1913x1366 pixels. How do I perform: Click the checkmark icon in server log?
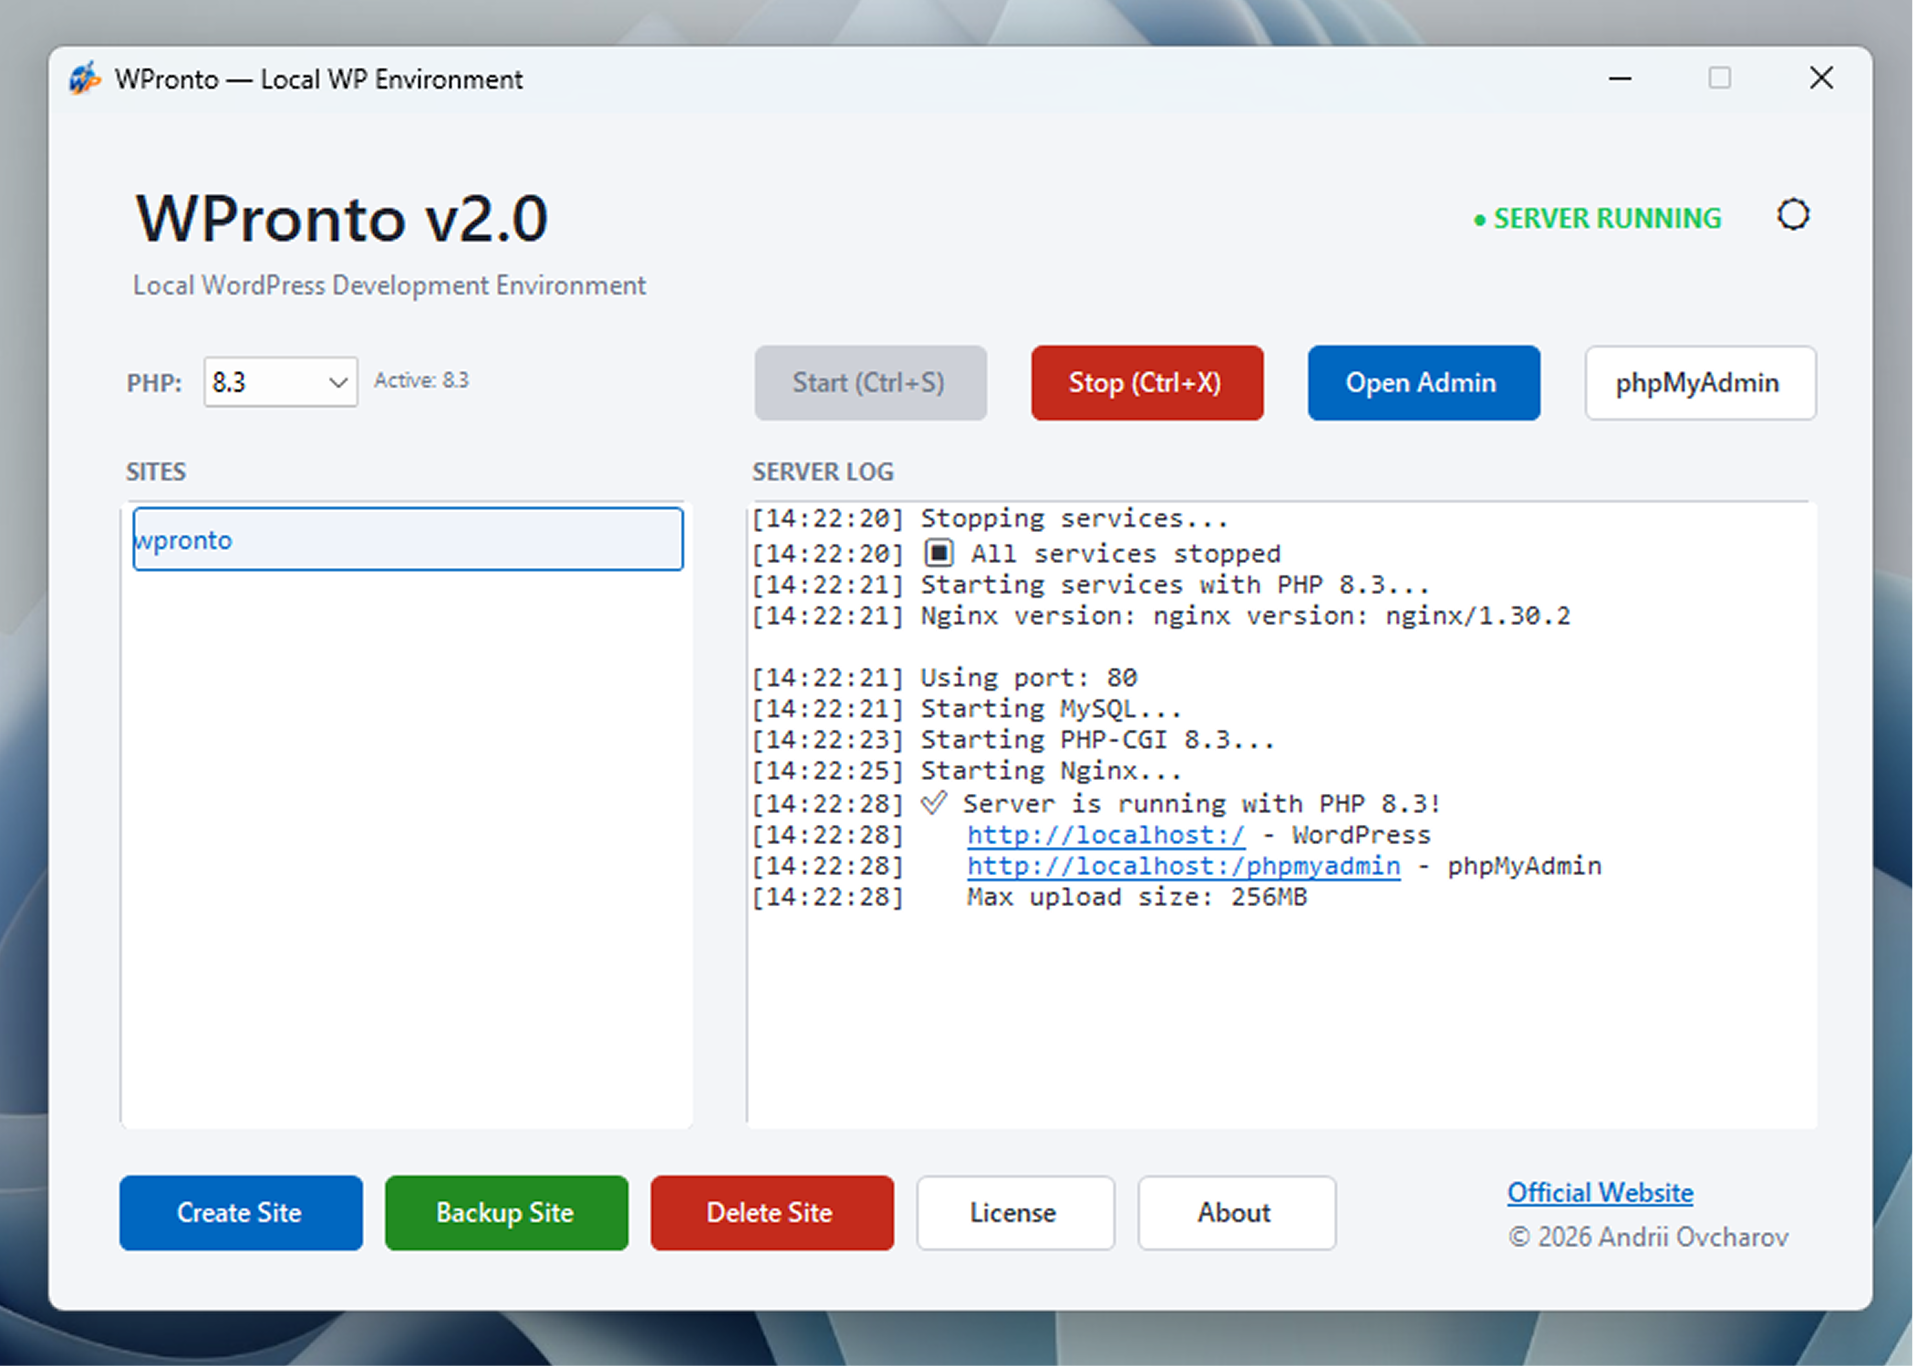pyautogui.click(x=934, y=803)
